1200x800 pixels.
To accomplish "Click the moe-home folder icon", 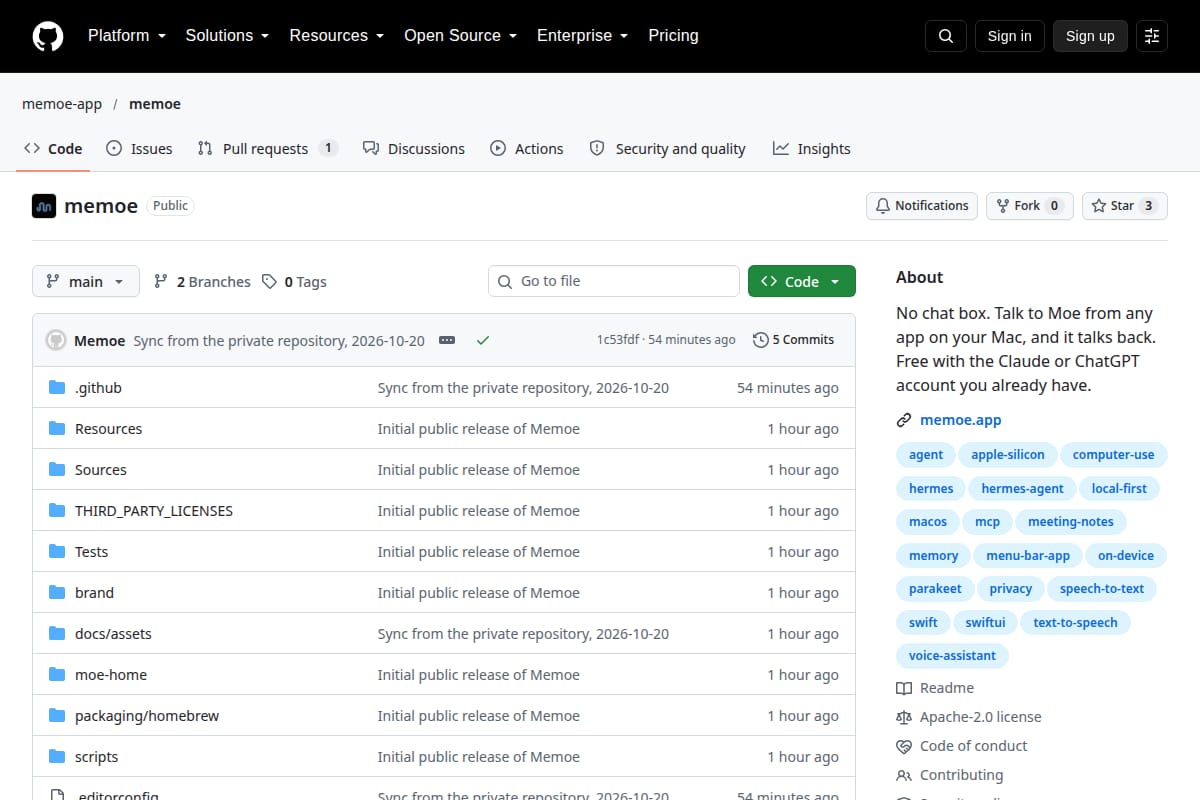I will (57, 675).
